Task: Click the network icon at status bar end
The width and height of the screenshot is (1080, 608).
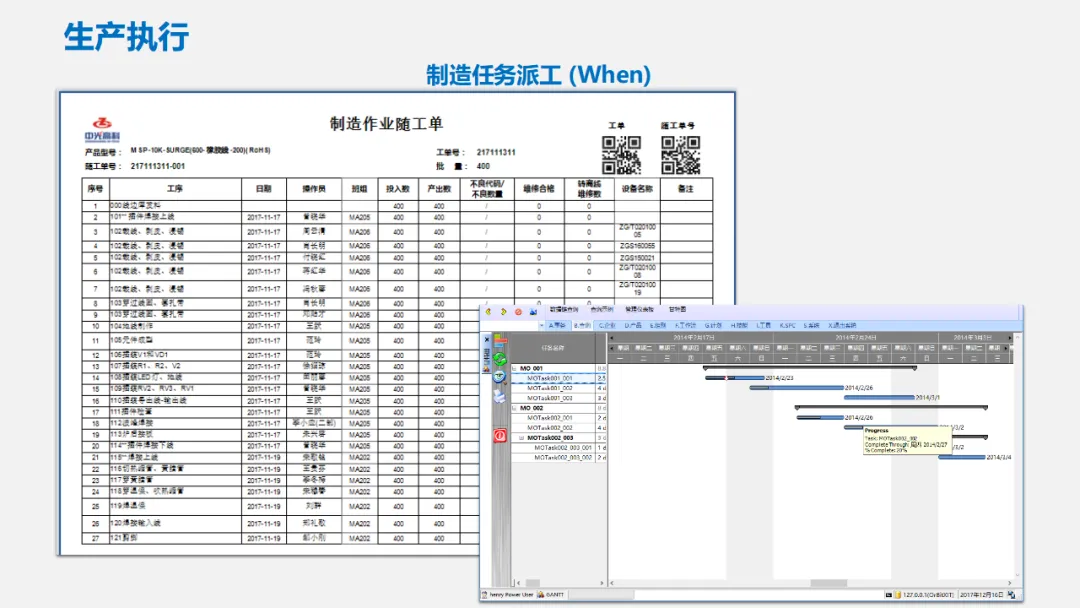Action: click(x=1011, y=595)
